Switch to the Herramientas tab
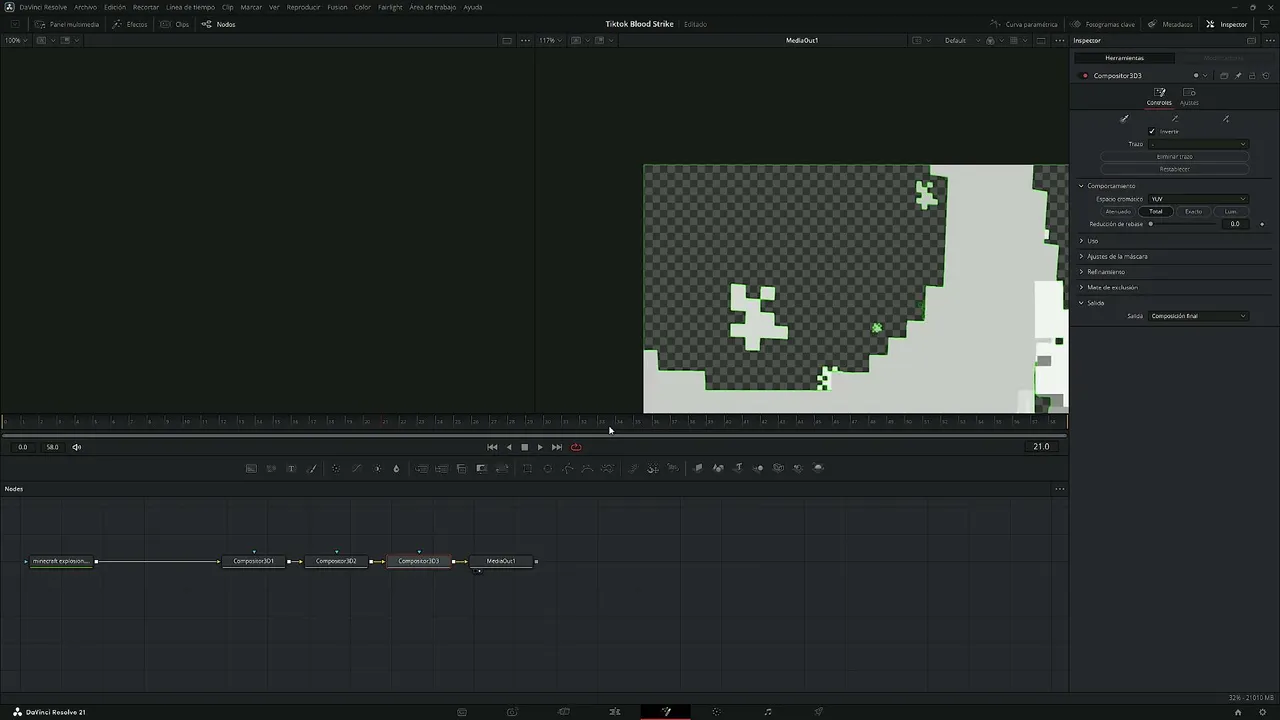The image size is (1280, 720). (x=1124, y=58)
